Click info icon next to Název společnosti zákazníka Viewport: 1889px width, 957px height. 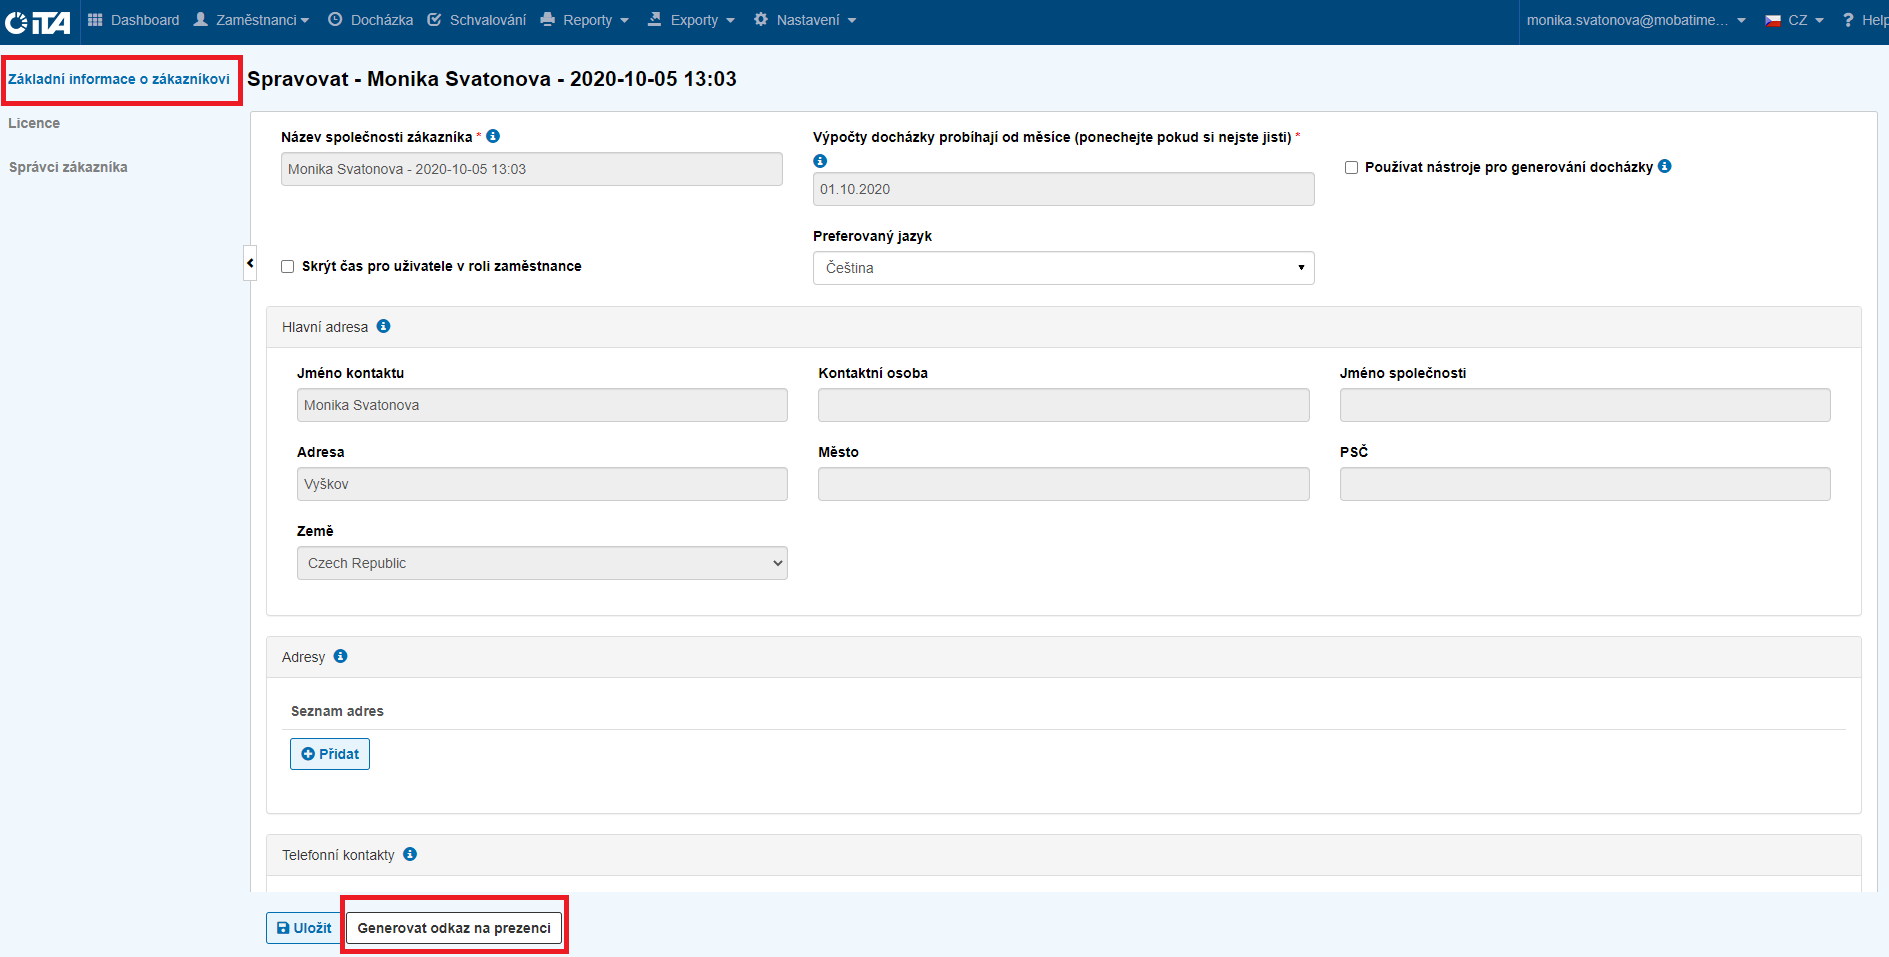click(x=493, y=136)
